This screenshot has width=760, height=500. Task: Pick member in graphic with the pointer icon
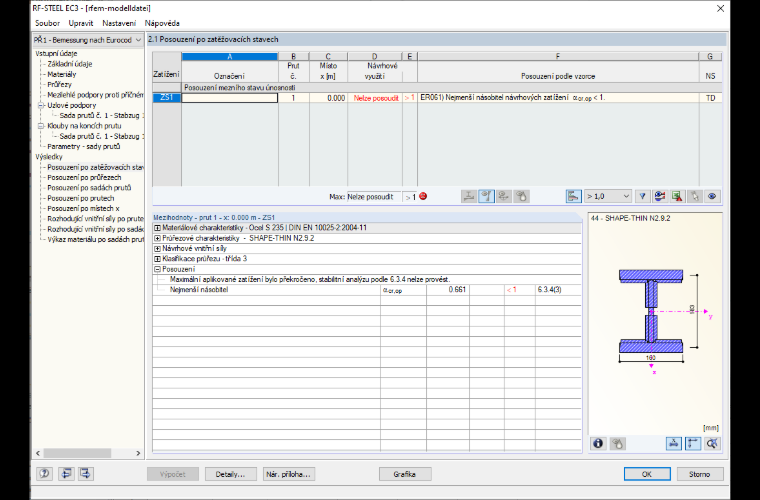click(x=695, y=196)
